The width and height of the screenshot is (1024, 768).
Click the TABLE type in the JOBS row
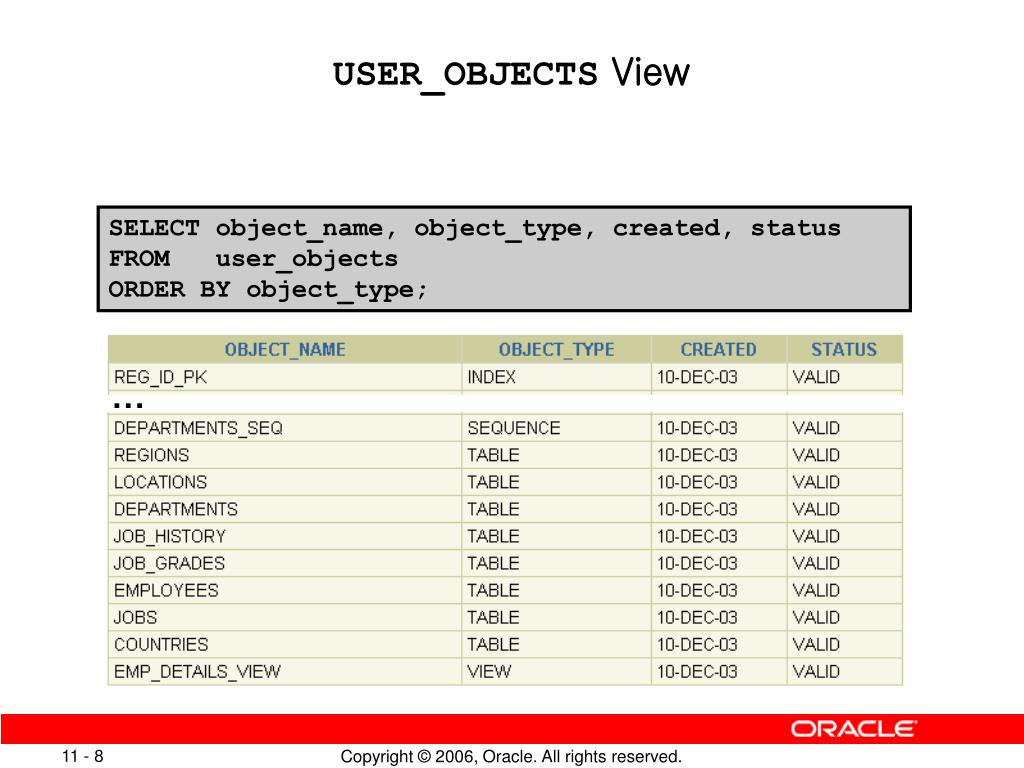pos(556,617)
